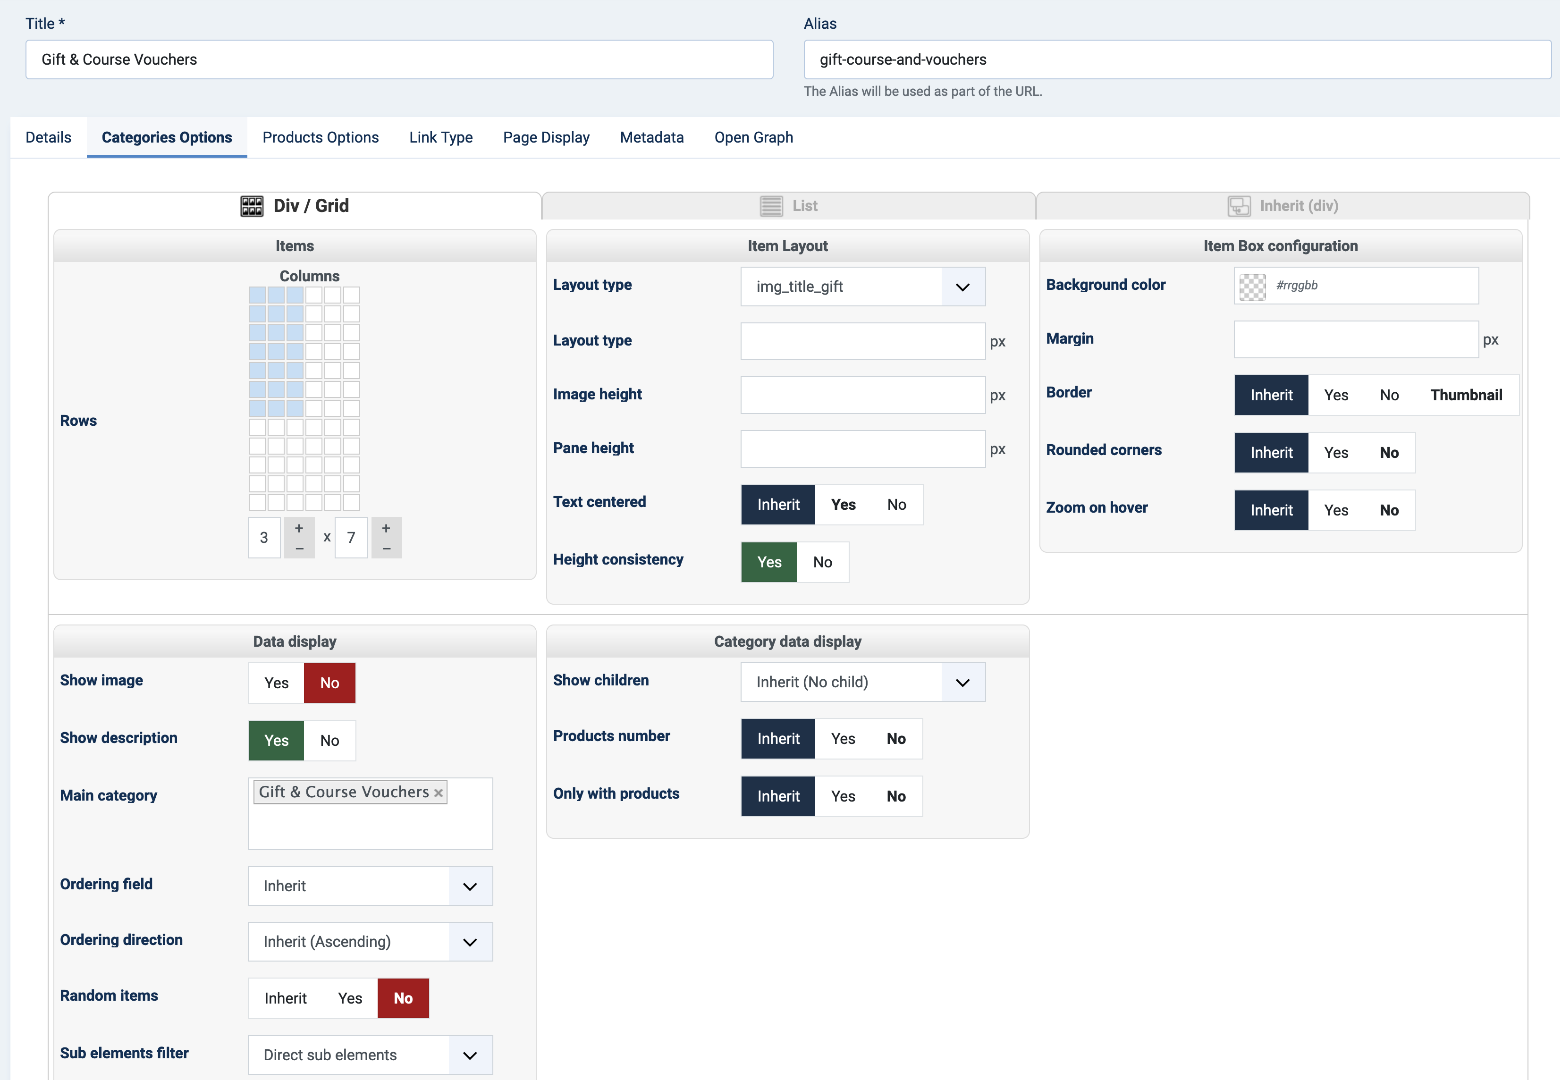Increase rows count with the plus button
1560x1080 pixels.
[x=386, y=528]
